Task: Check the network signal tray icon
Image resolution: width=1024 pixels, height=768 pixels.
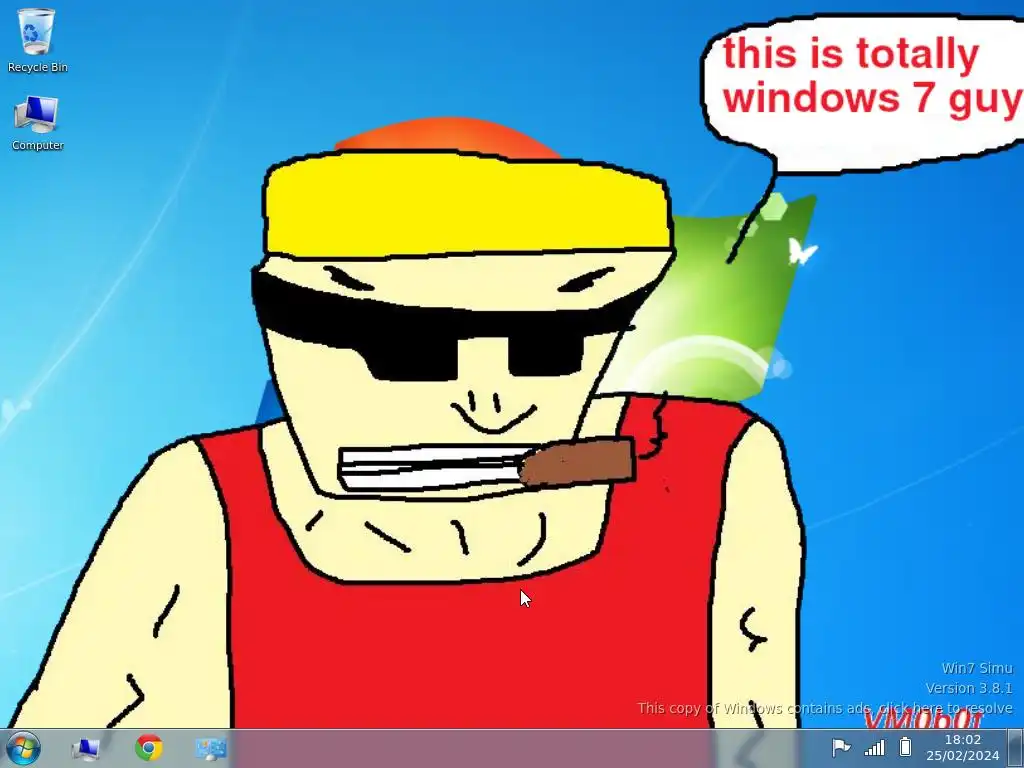Action: click(x=874, y=747)
